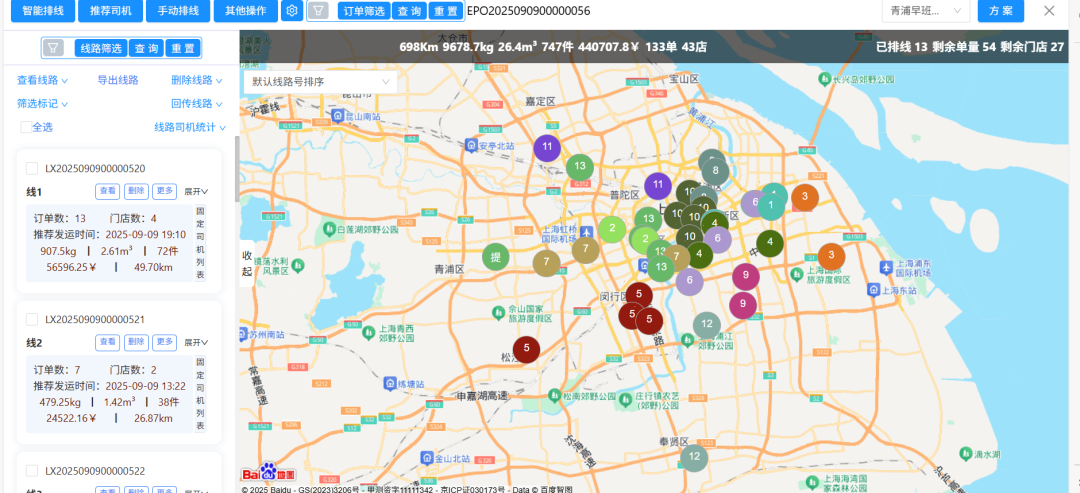Close the panel with the X icon

click(x=1049, y=11)
